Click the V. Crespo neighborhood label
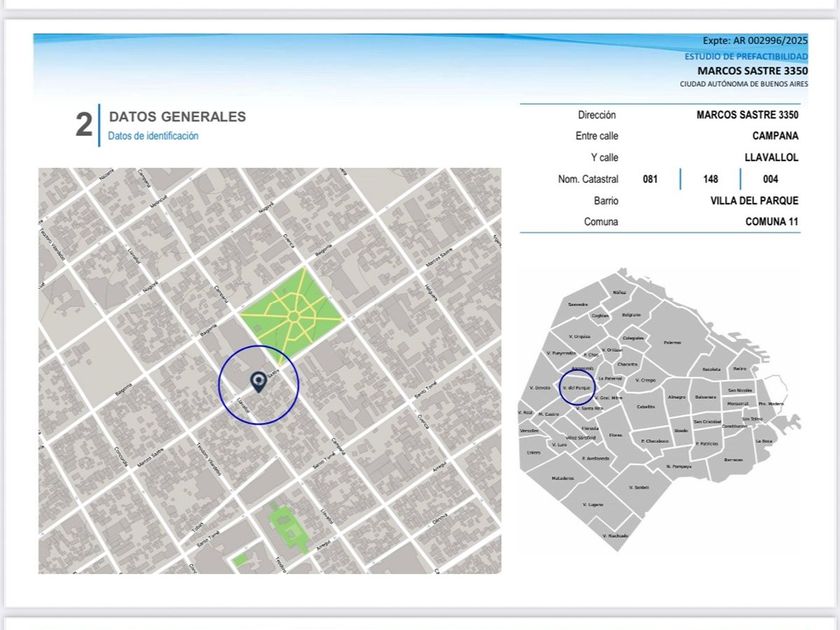The height and width of the screenshot is (630, 840). (646, 380)
